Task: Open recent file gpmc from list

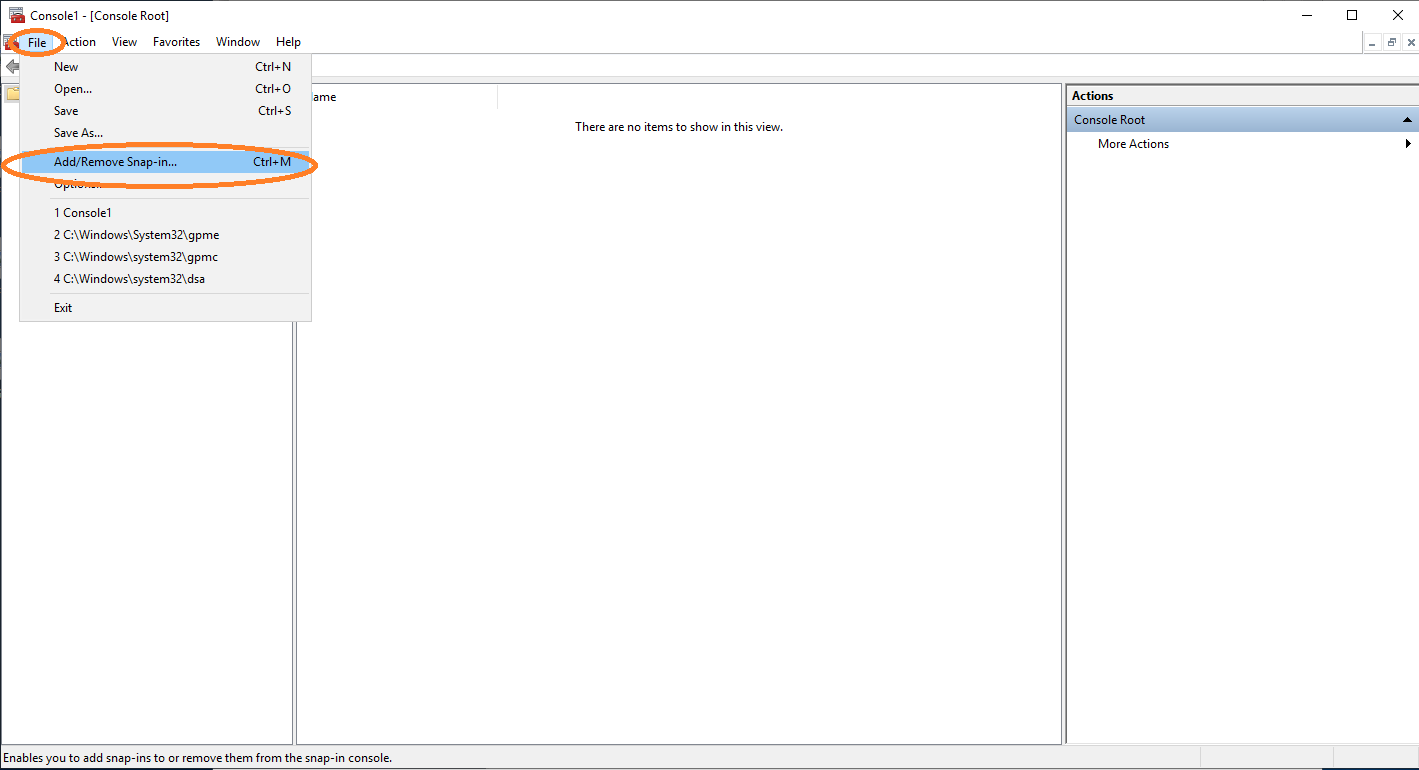Action: tap(136, 257)
